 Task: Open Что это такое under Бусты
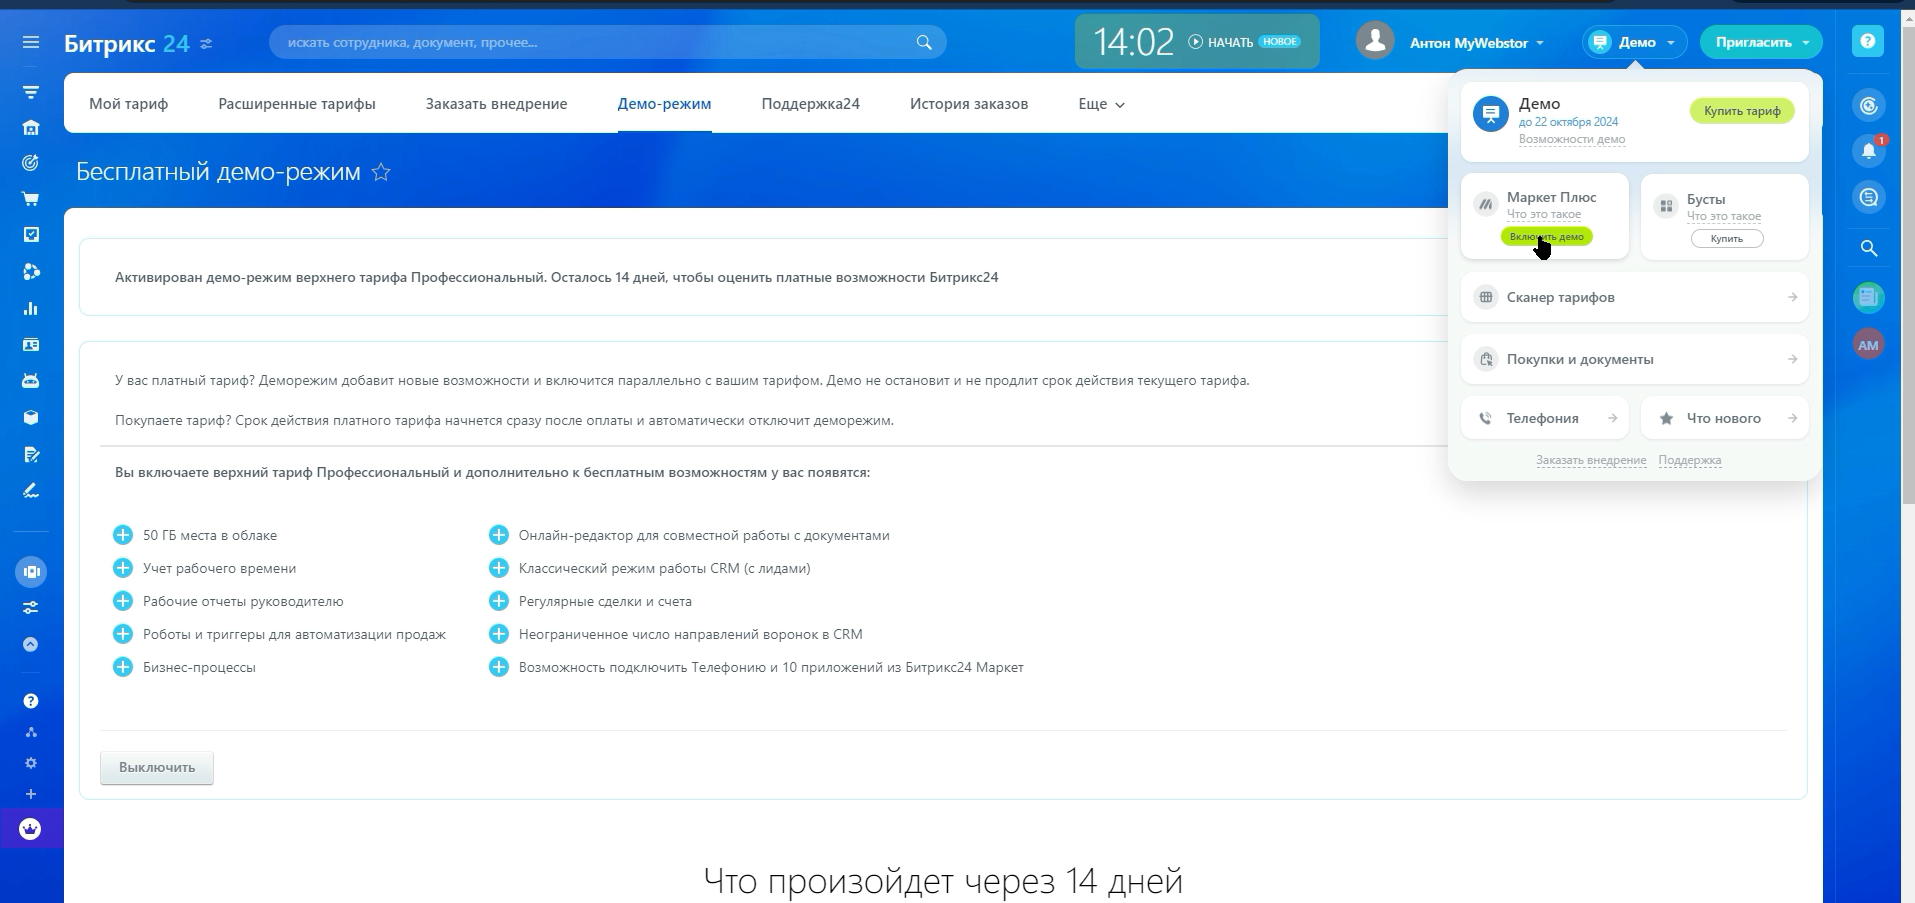click(1723, 216)
